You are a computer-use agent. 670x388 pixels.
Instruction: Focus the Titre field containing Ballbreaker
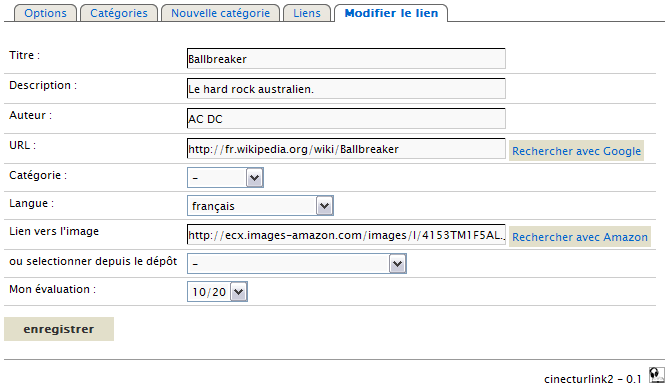pos(346,59)
